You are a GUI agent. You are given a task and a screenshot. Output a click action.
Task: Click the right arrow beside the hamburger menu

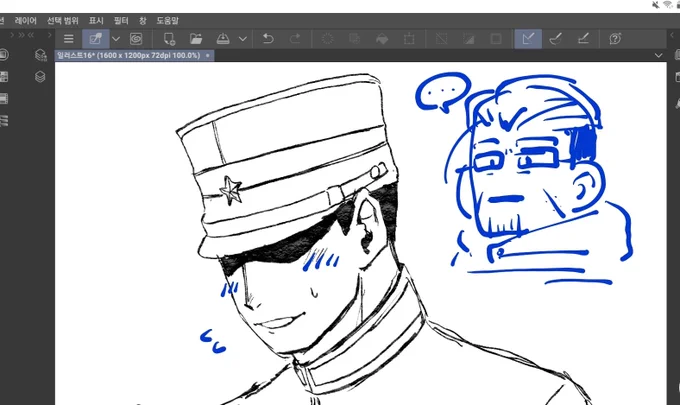tap(50, 35)
